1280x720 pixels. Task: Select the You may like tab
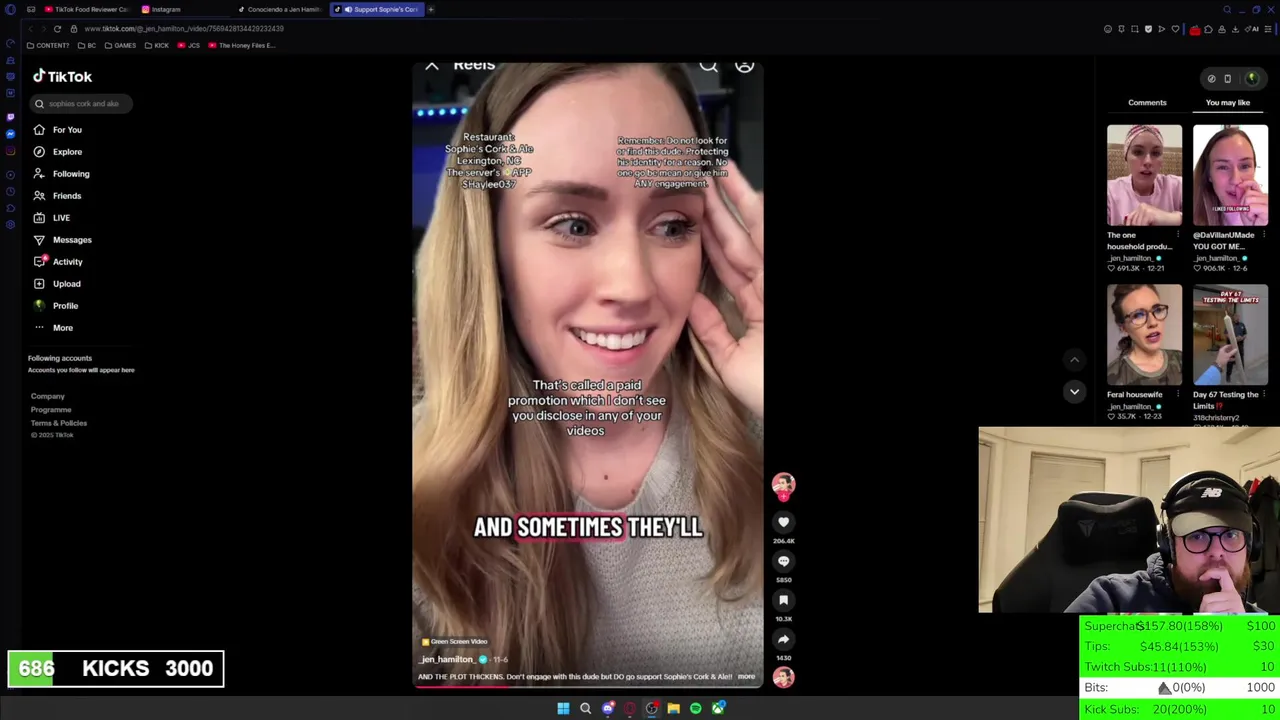tap(1228, 103)
